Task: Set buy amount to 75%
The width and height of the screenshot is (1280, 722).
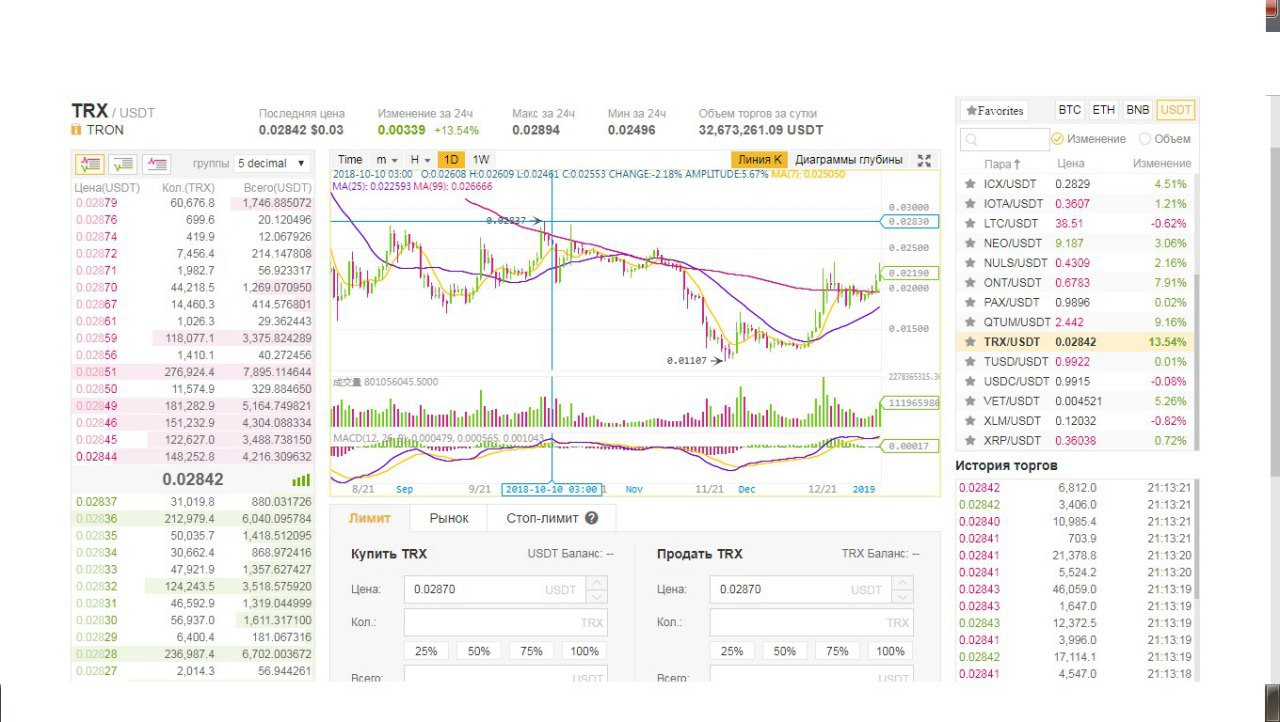Action: 531,651
